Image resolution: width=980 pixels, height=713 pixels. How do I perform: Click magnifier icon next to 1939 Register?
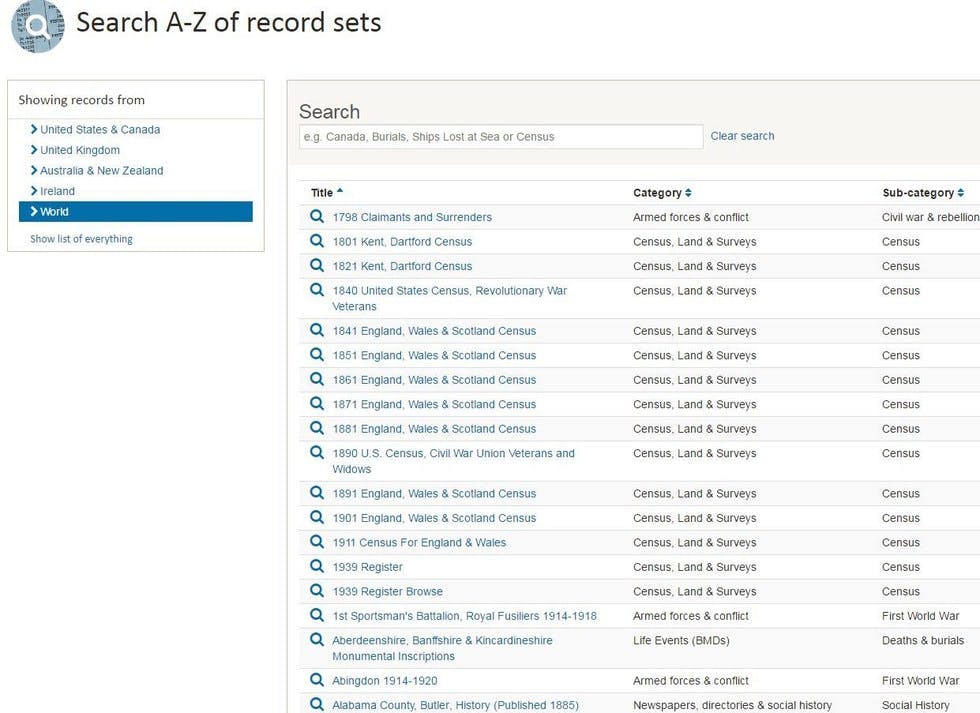pos(316,566)
